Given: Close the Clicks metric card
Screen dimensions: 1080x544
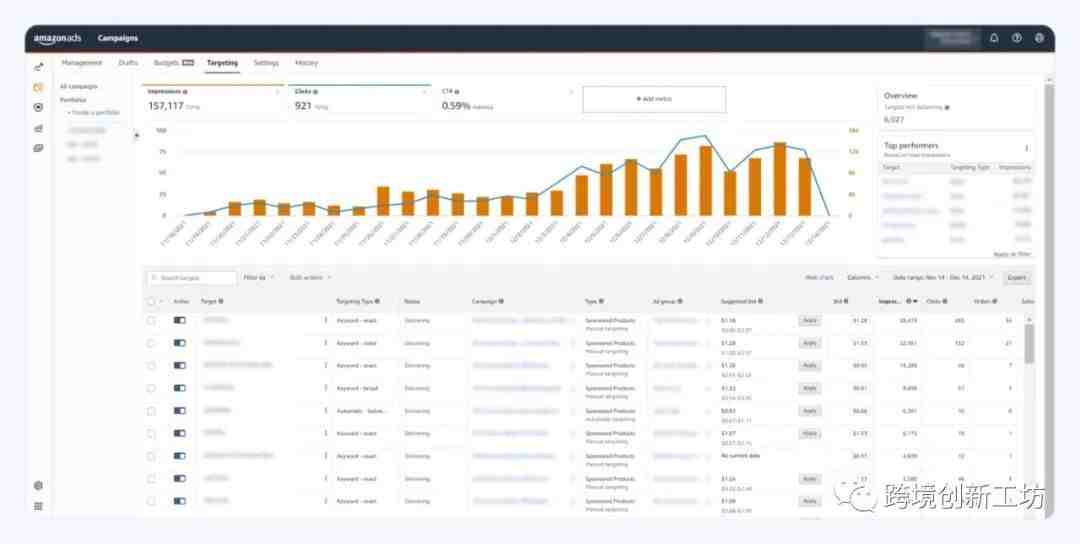Looking at the screenshot, I should [426, 92].
